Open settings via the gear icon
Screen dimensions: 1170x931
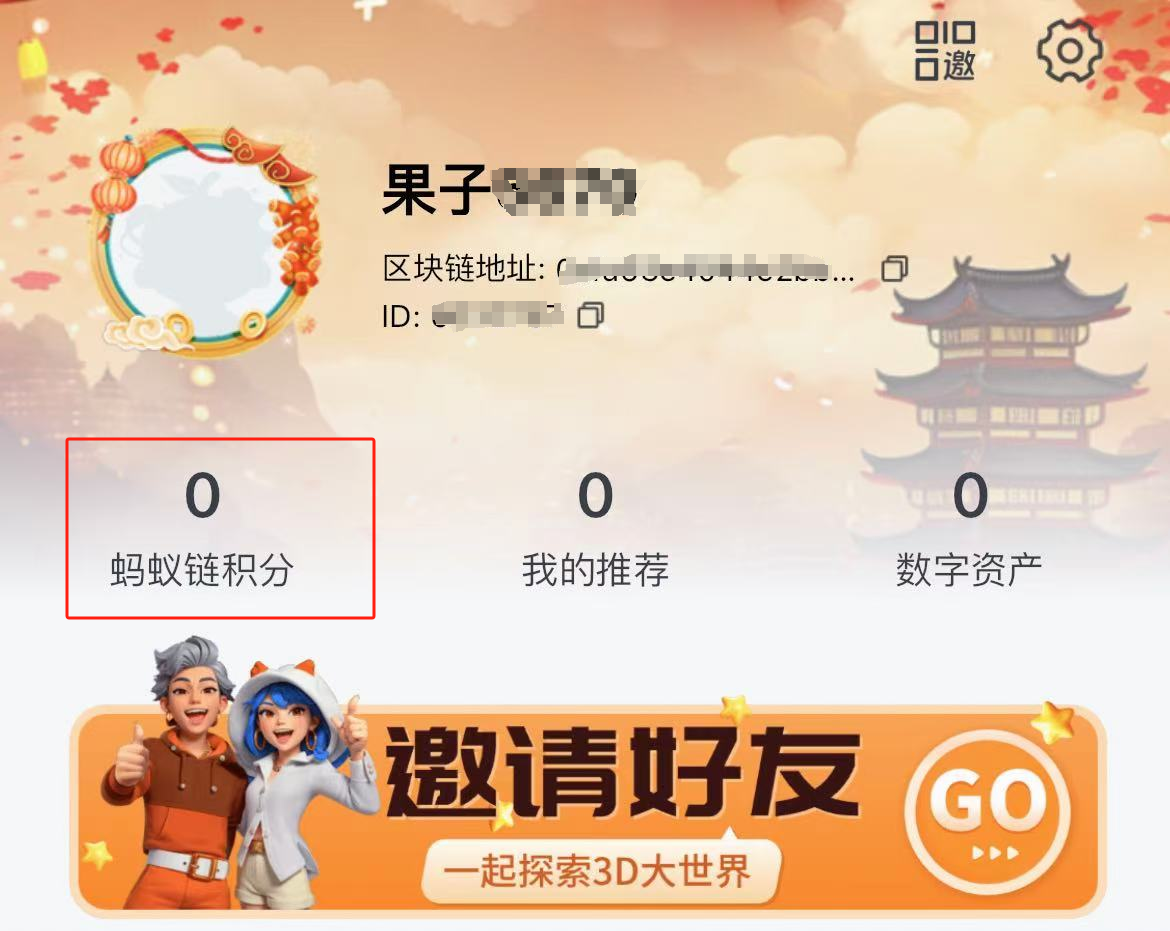[x=1069, y=51]
